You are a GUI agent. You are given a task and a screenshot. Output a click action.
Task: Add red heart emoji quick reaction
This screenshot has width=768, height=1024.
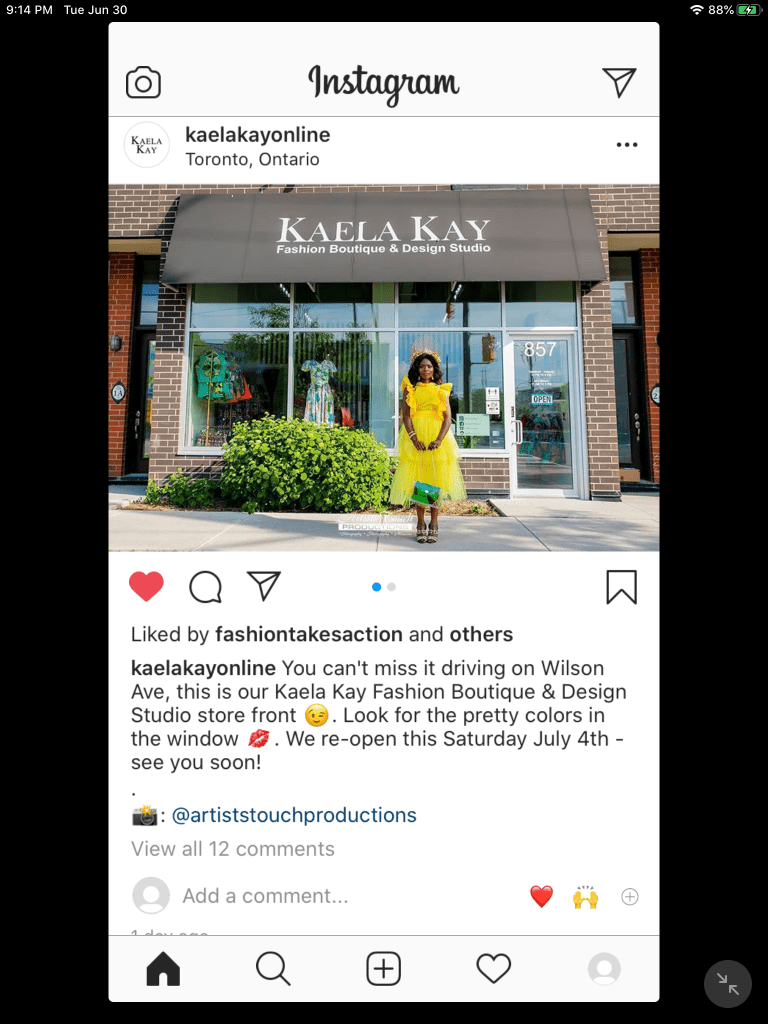pos(541,896)
